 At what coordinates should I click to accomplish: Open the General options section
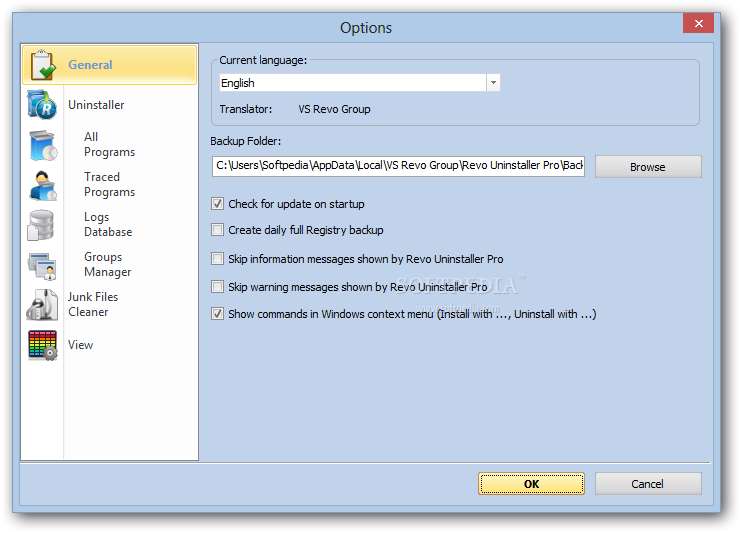click(110, 65)
